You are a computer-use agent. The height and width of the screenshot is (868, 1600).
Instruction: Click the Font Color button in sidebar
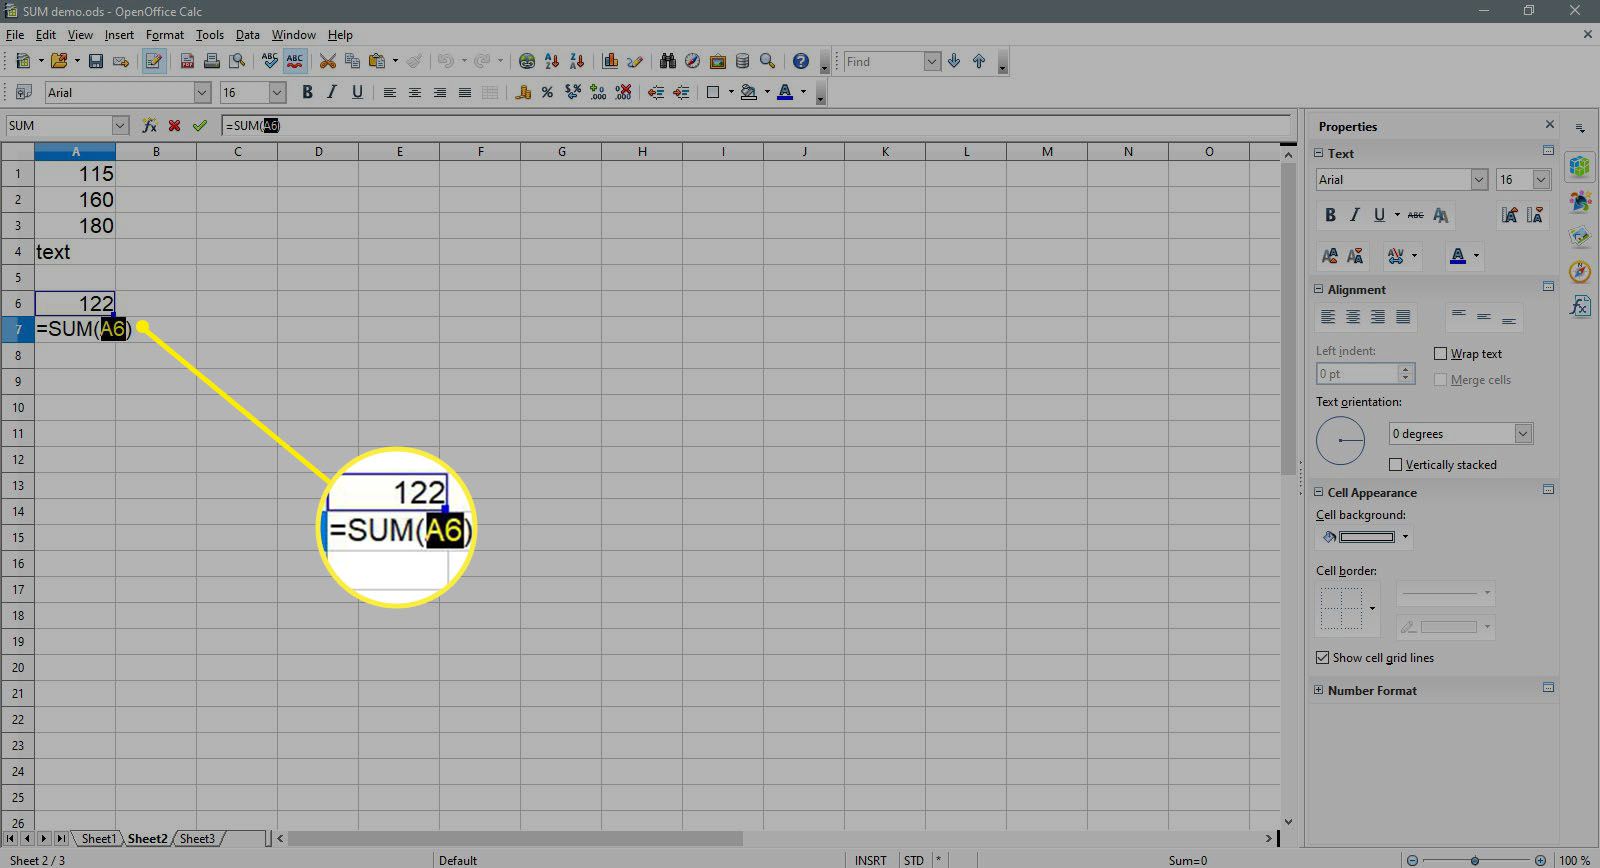click(1458, 256)
